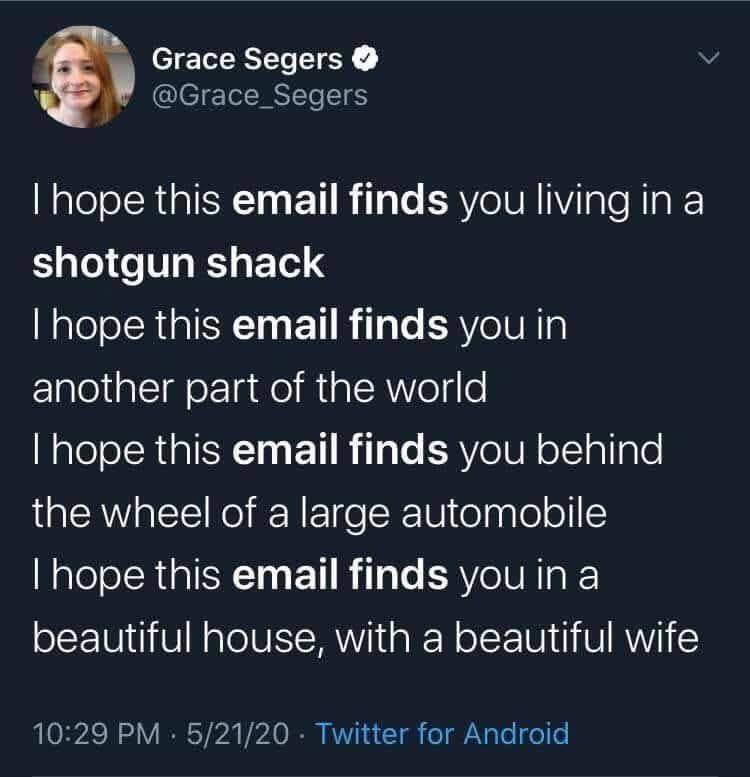
Task: Open the tweet options chevron menu
Action: point(707,62)
